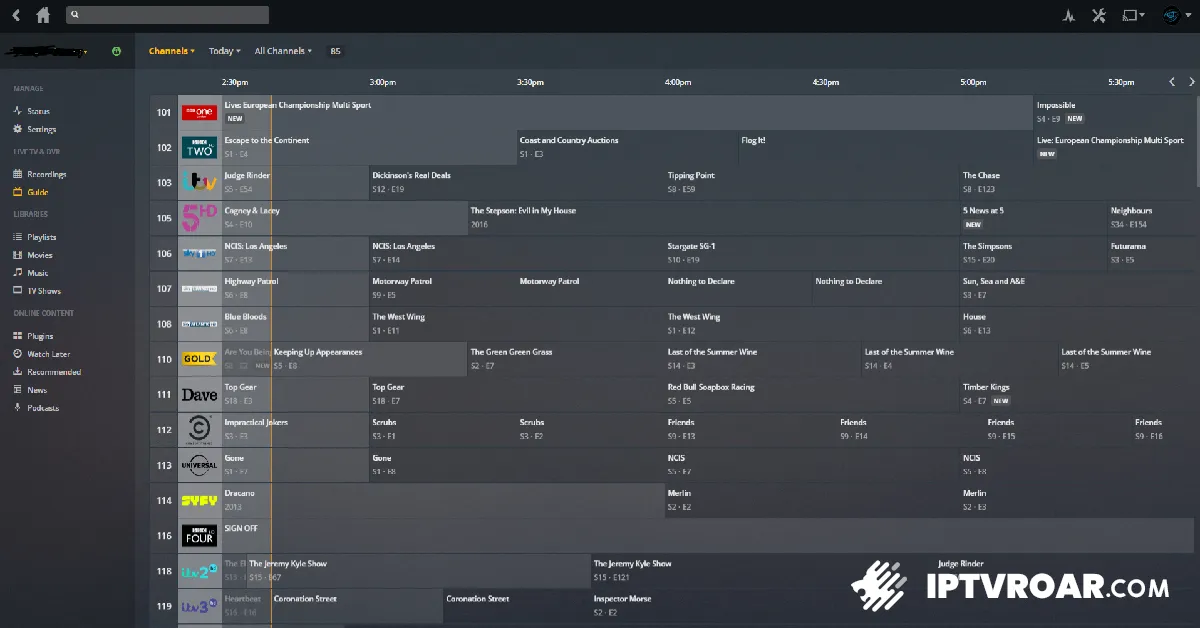Click the ITV2 channel logo

199,571
